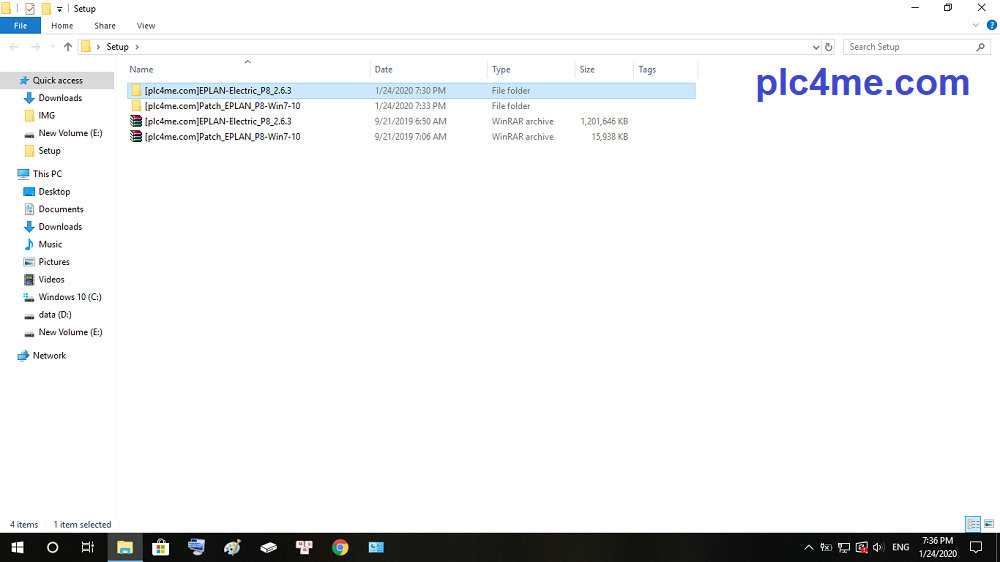Viewport: 1000px width, 562px height.
Task: Open the View ribbon tab
Action: pos(146,26)
